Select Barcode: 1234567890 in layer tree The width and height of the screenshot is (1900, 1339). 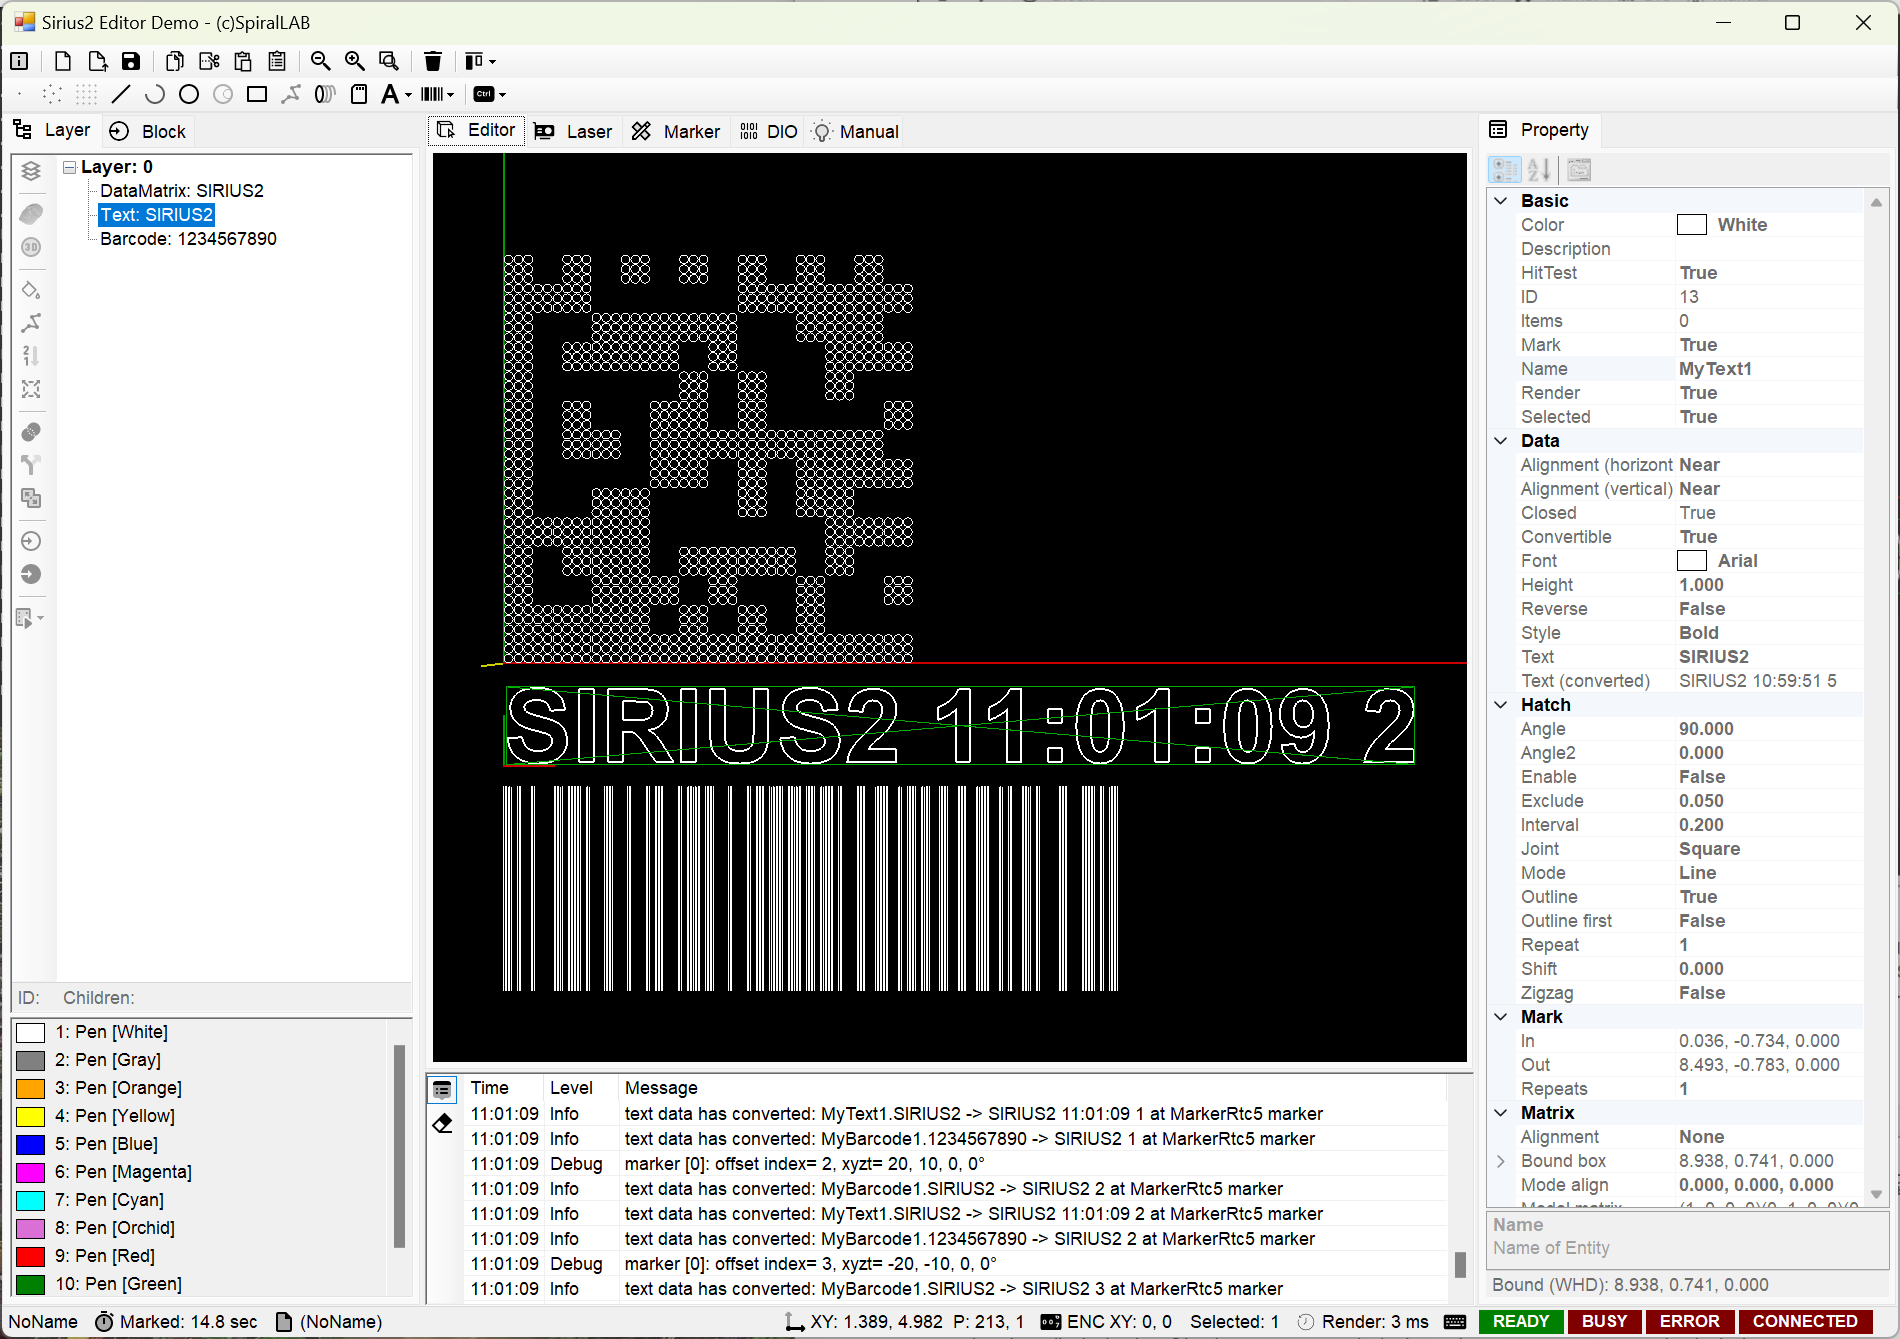[x=188, y=239]
